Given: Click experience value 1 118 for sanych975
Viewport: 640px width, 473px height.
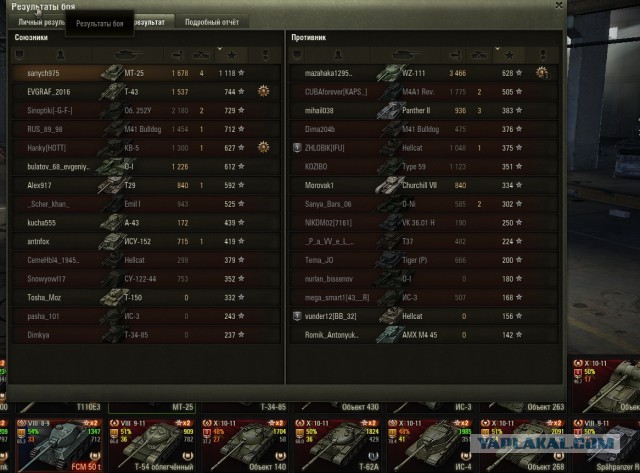Looking at the screenshot, I should [x=227, y=73].
